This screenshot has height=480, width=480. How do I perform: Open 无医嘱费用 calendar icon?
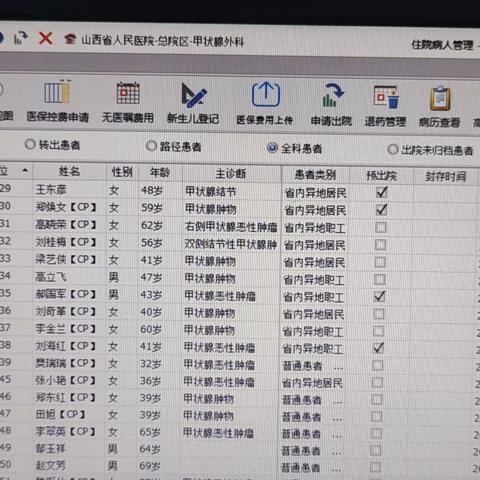[x=128, y=93]
